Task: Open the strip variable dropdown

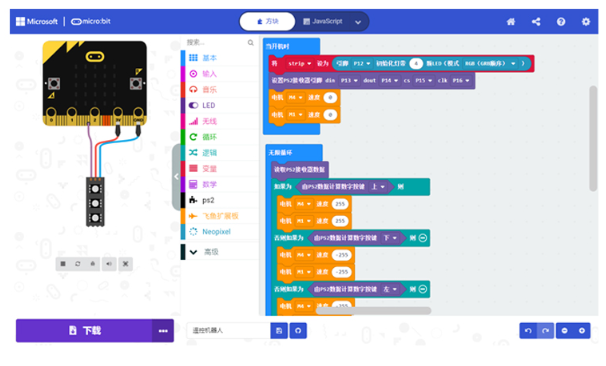Action: [300, 63]
